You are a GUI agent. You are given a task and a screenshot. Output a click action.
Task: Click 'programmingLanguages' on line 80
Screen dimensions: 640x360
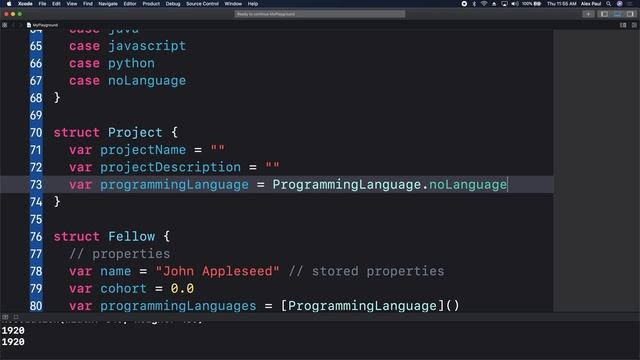(178, 306)
